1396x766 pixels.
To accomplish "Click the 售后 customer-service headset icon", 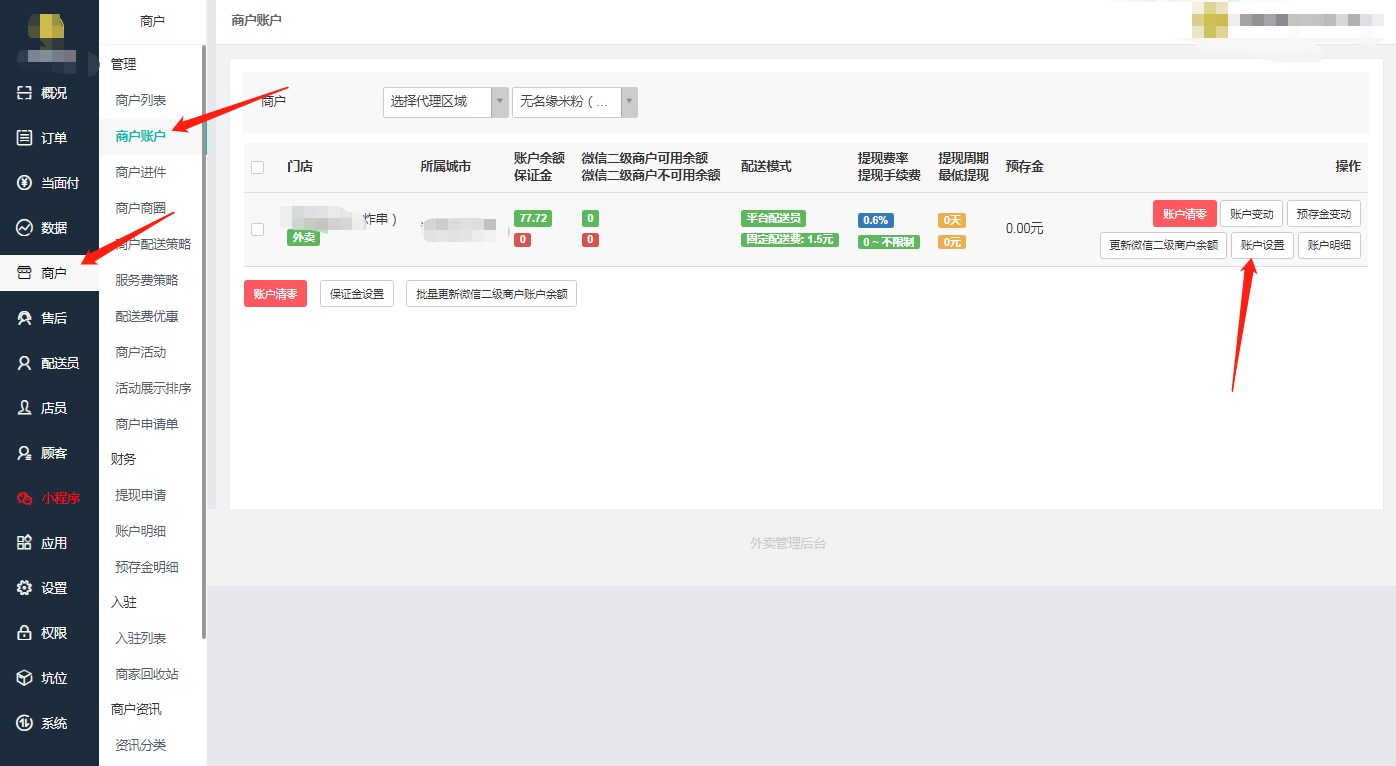I will (x=25, y=318).
